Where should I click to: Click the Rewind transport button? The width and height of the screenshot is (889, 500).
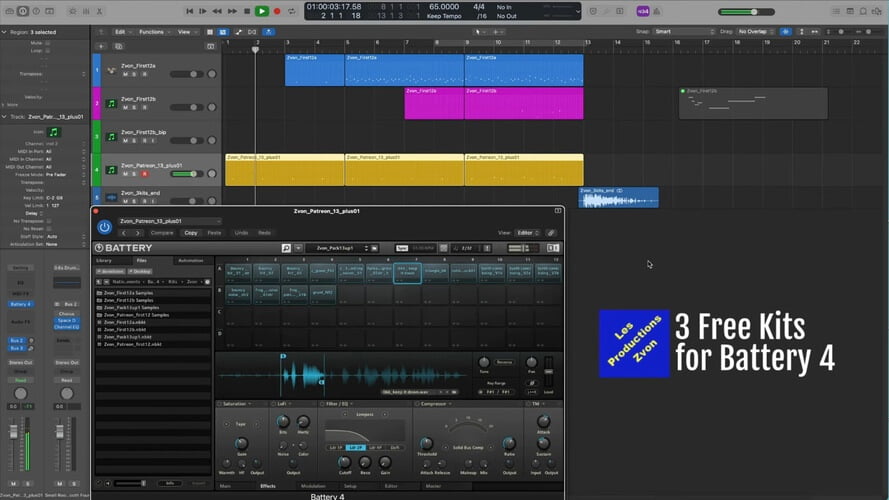coord(217,11)
